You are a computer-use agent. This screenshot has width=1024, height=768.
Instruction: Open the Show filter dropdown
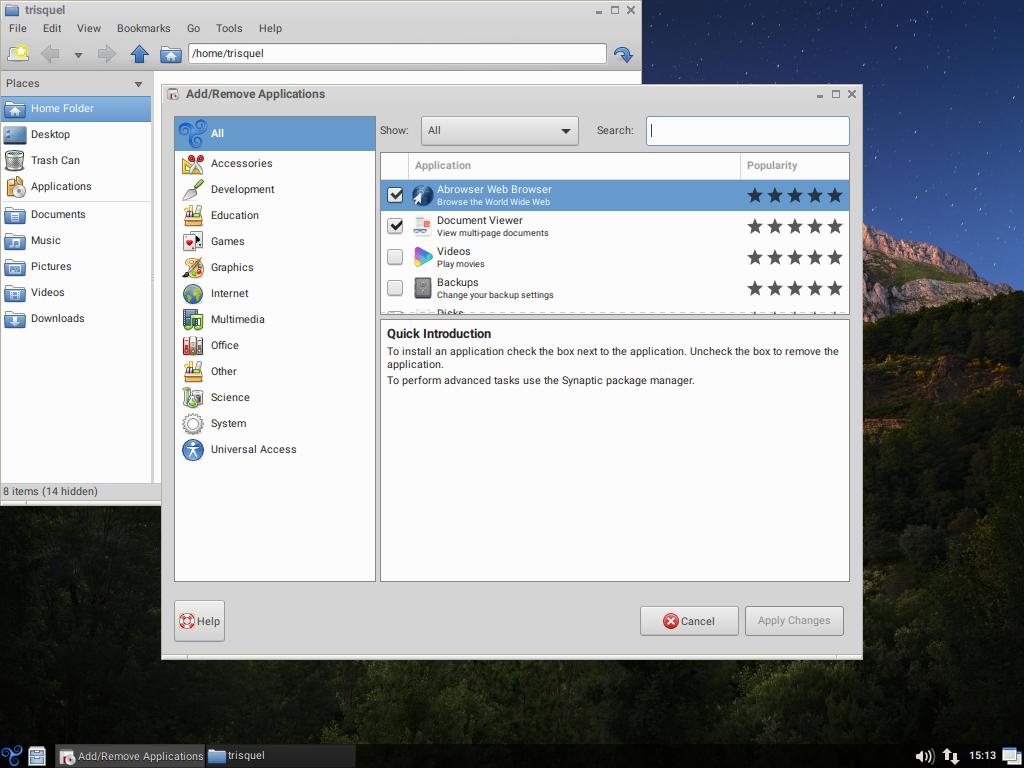(x=500, y=131)
